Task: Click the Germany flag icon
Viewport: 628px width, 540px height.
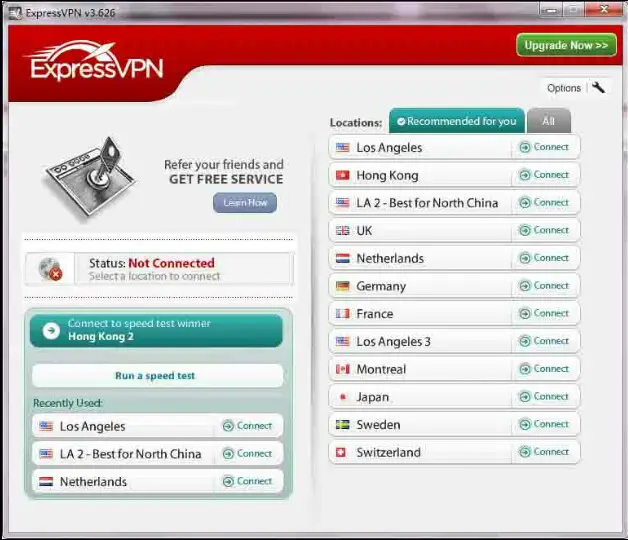Action: click(342, 286)
